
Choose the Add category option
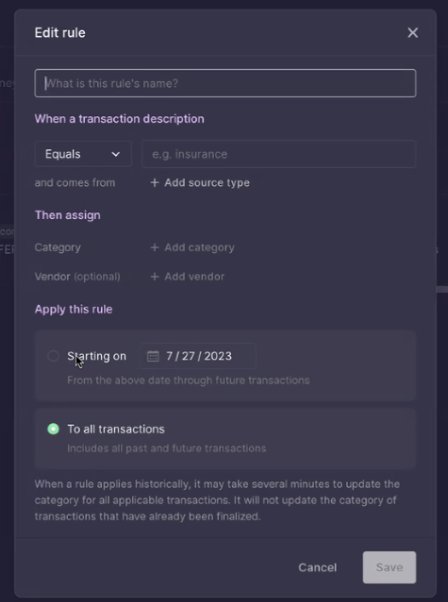pyautogui.click(x=192, y=247)
